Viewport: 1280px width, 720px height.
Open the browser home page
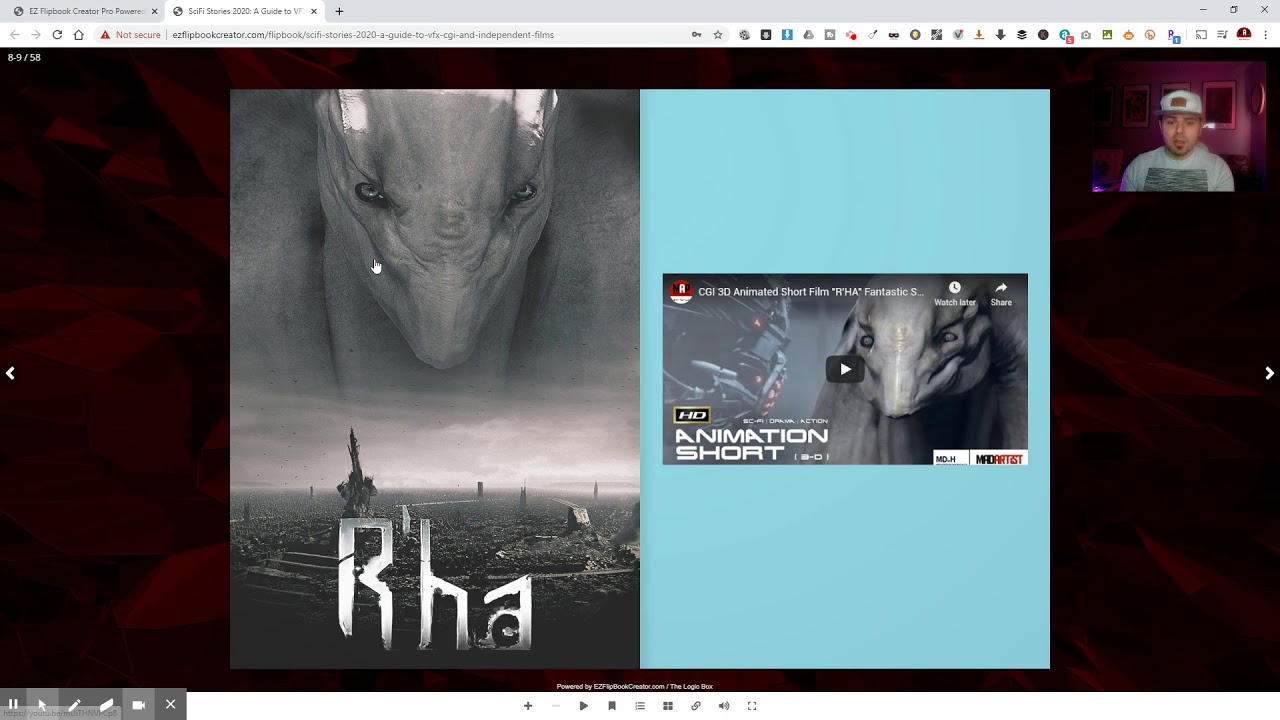pos(78,35)
